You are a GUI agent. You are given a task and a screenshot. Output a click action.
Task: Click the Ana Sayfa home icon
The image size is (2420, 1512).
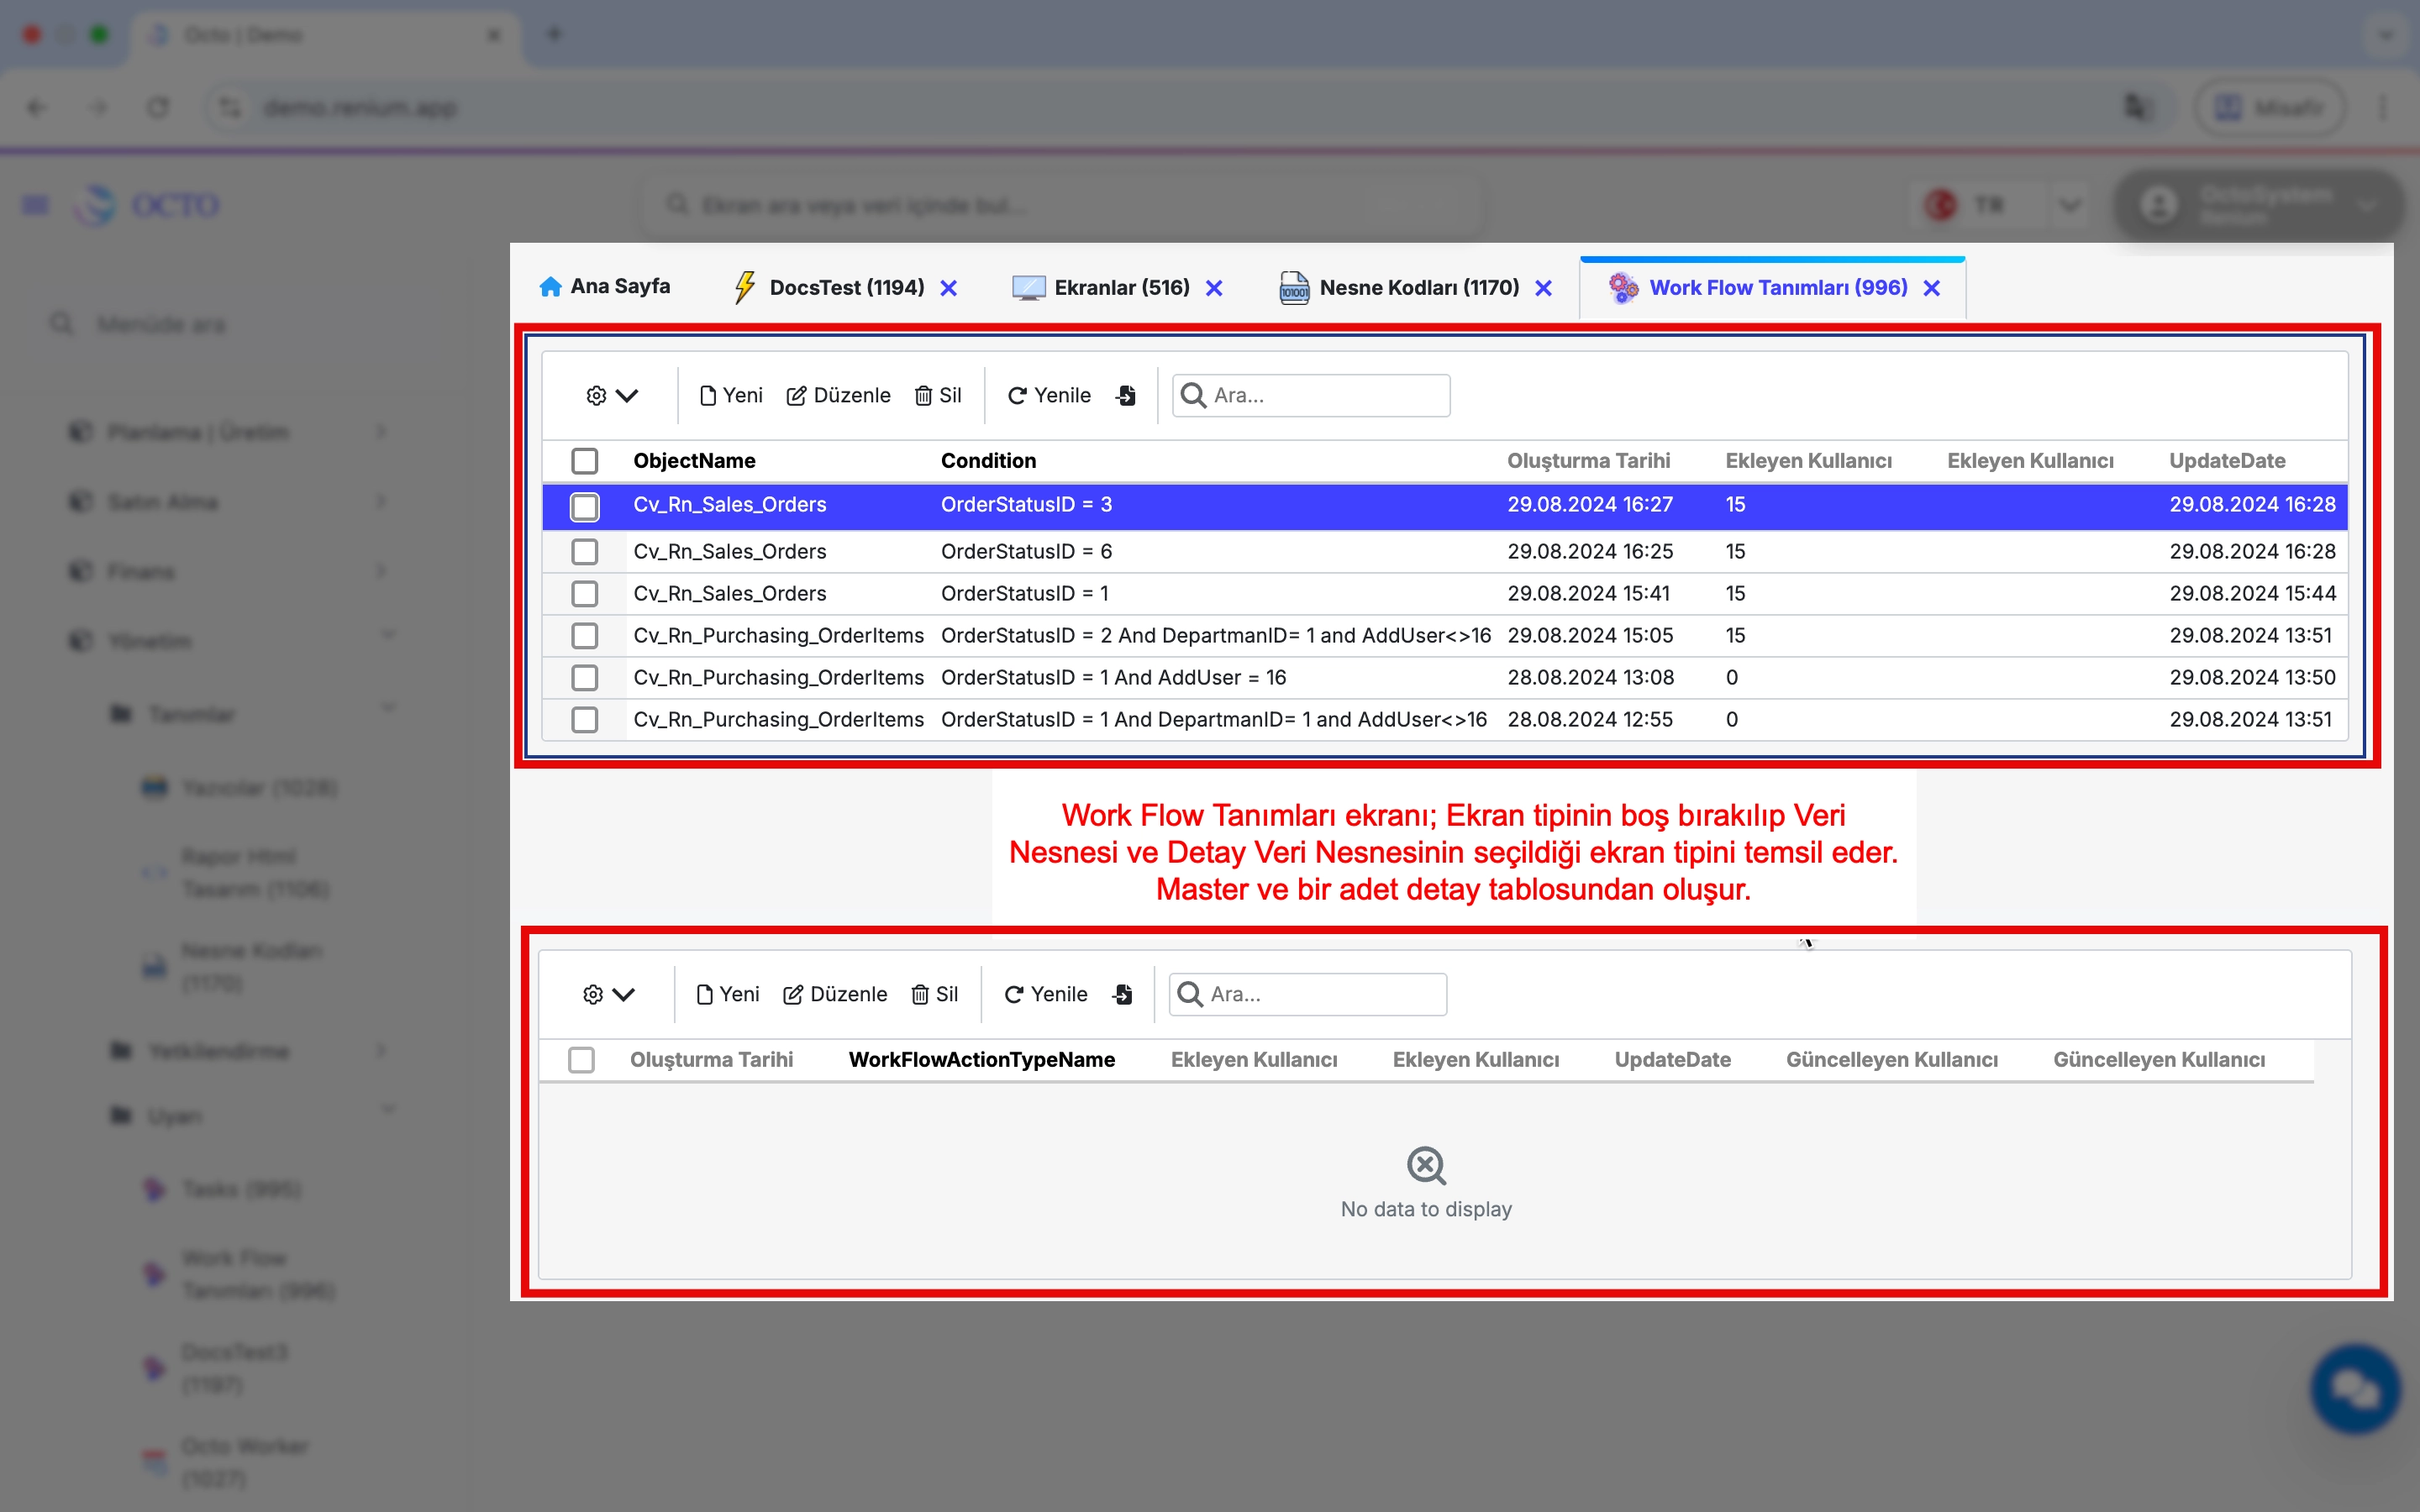pos(550,287)
